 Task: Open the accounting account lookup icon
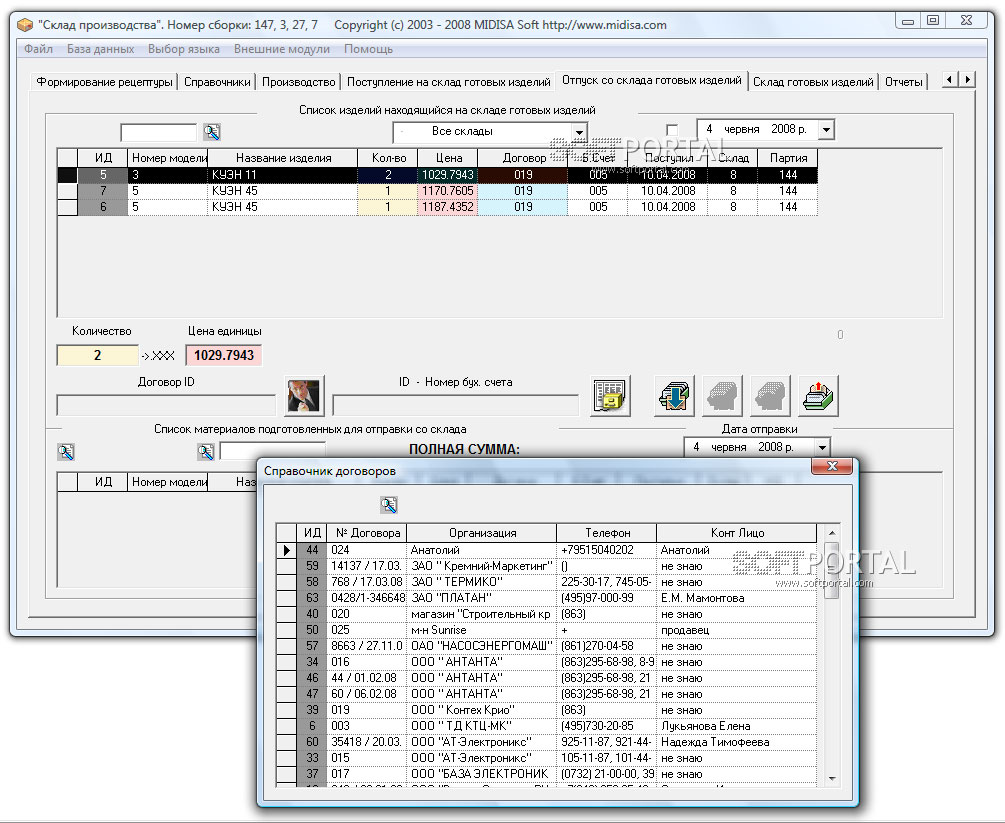[610, 395]
